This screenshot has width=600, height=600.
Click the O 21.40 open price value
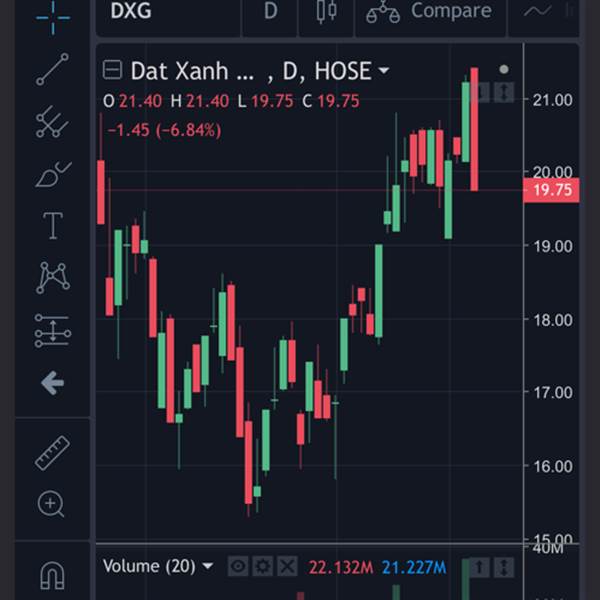(132, 101)
